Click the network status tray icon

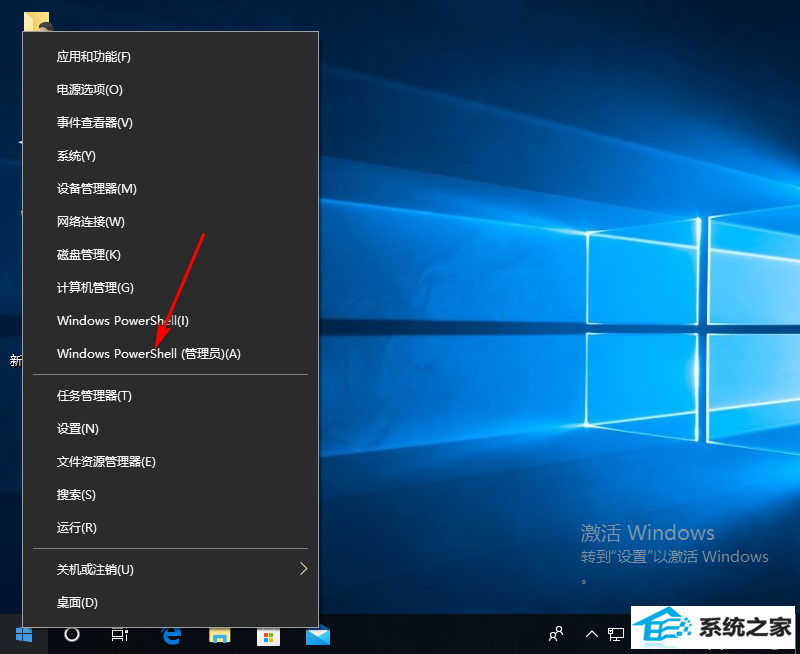click(616, 634)
